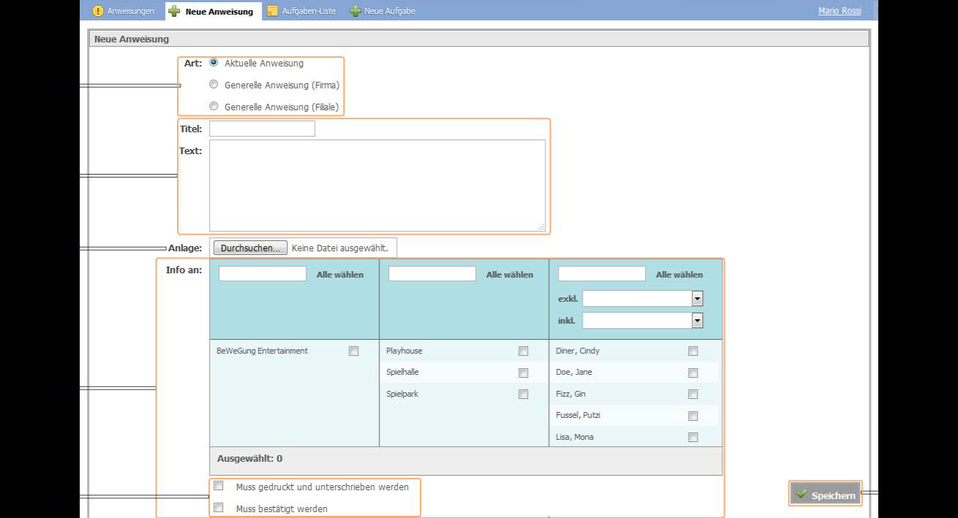This screenshot has height=518, width=958.
Task: Enable Muss gedruckt und unterschrieben werden
Action: (218, 486)
